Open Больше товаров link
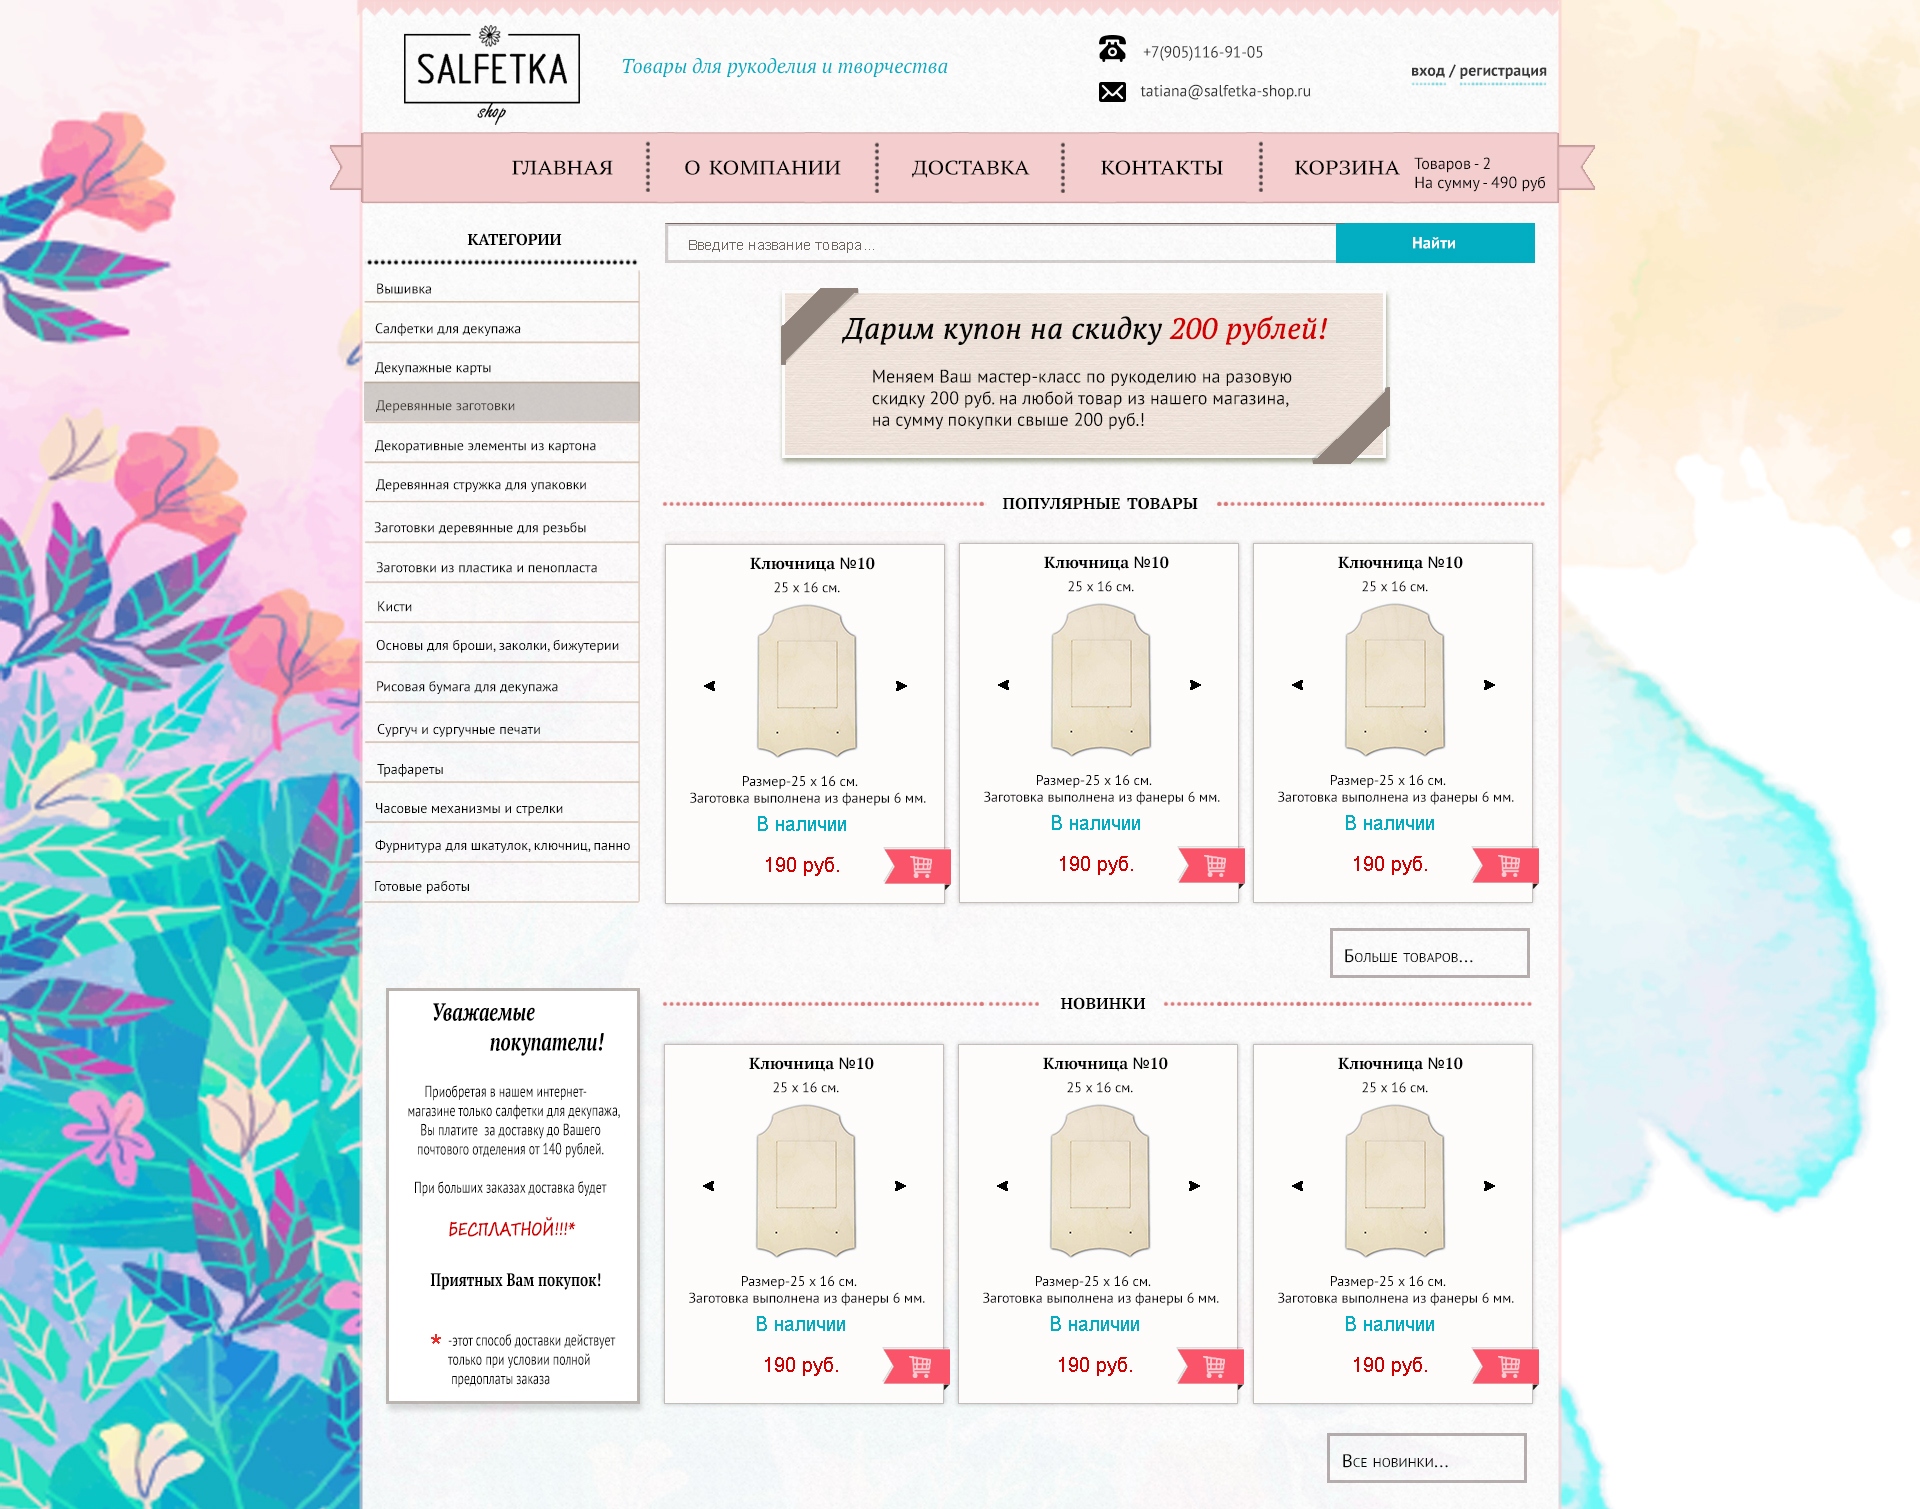The height and width of the screenshot is (1509, 1920). (x=1429, y=954)
